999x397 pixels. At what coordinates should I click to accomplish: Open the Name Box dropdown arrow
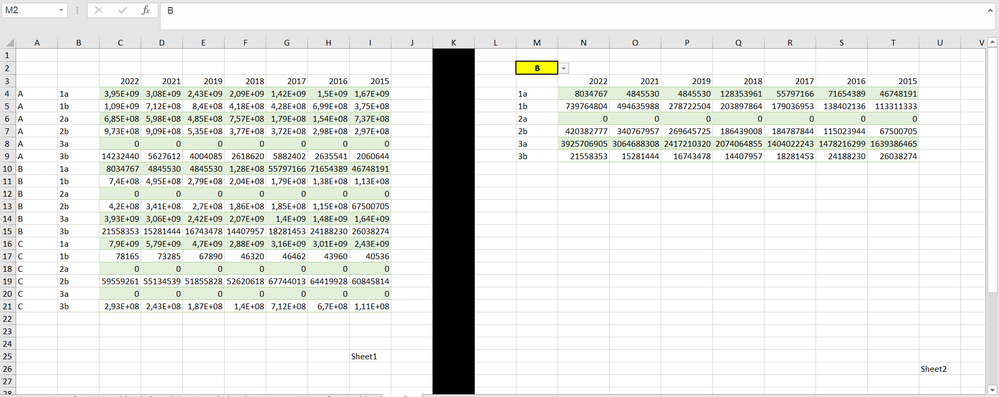pos(61,11)
